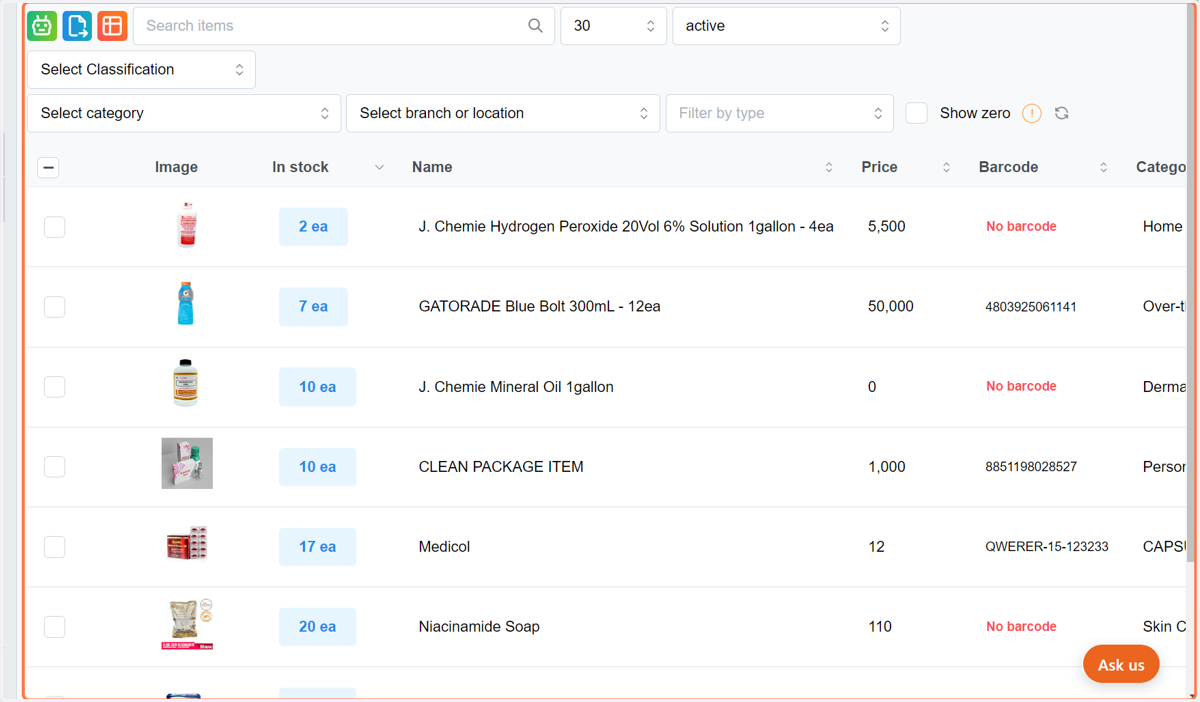Click the orange info warning icon
Viewport: 1200px width, 702px height.
[x=1032, y=113]
